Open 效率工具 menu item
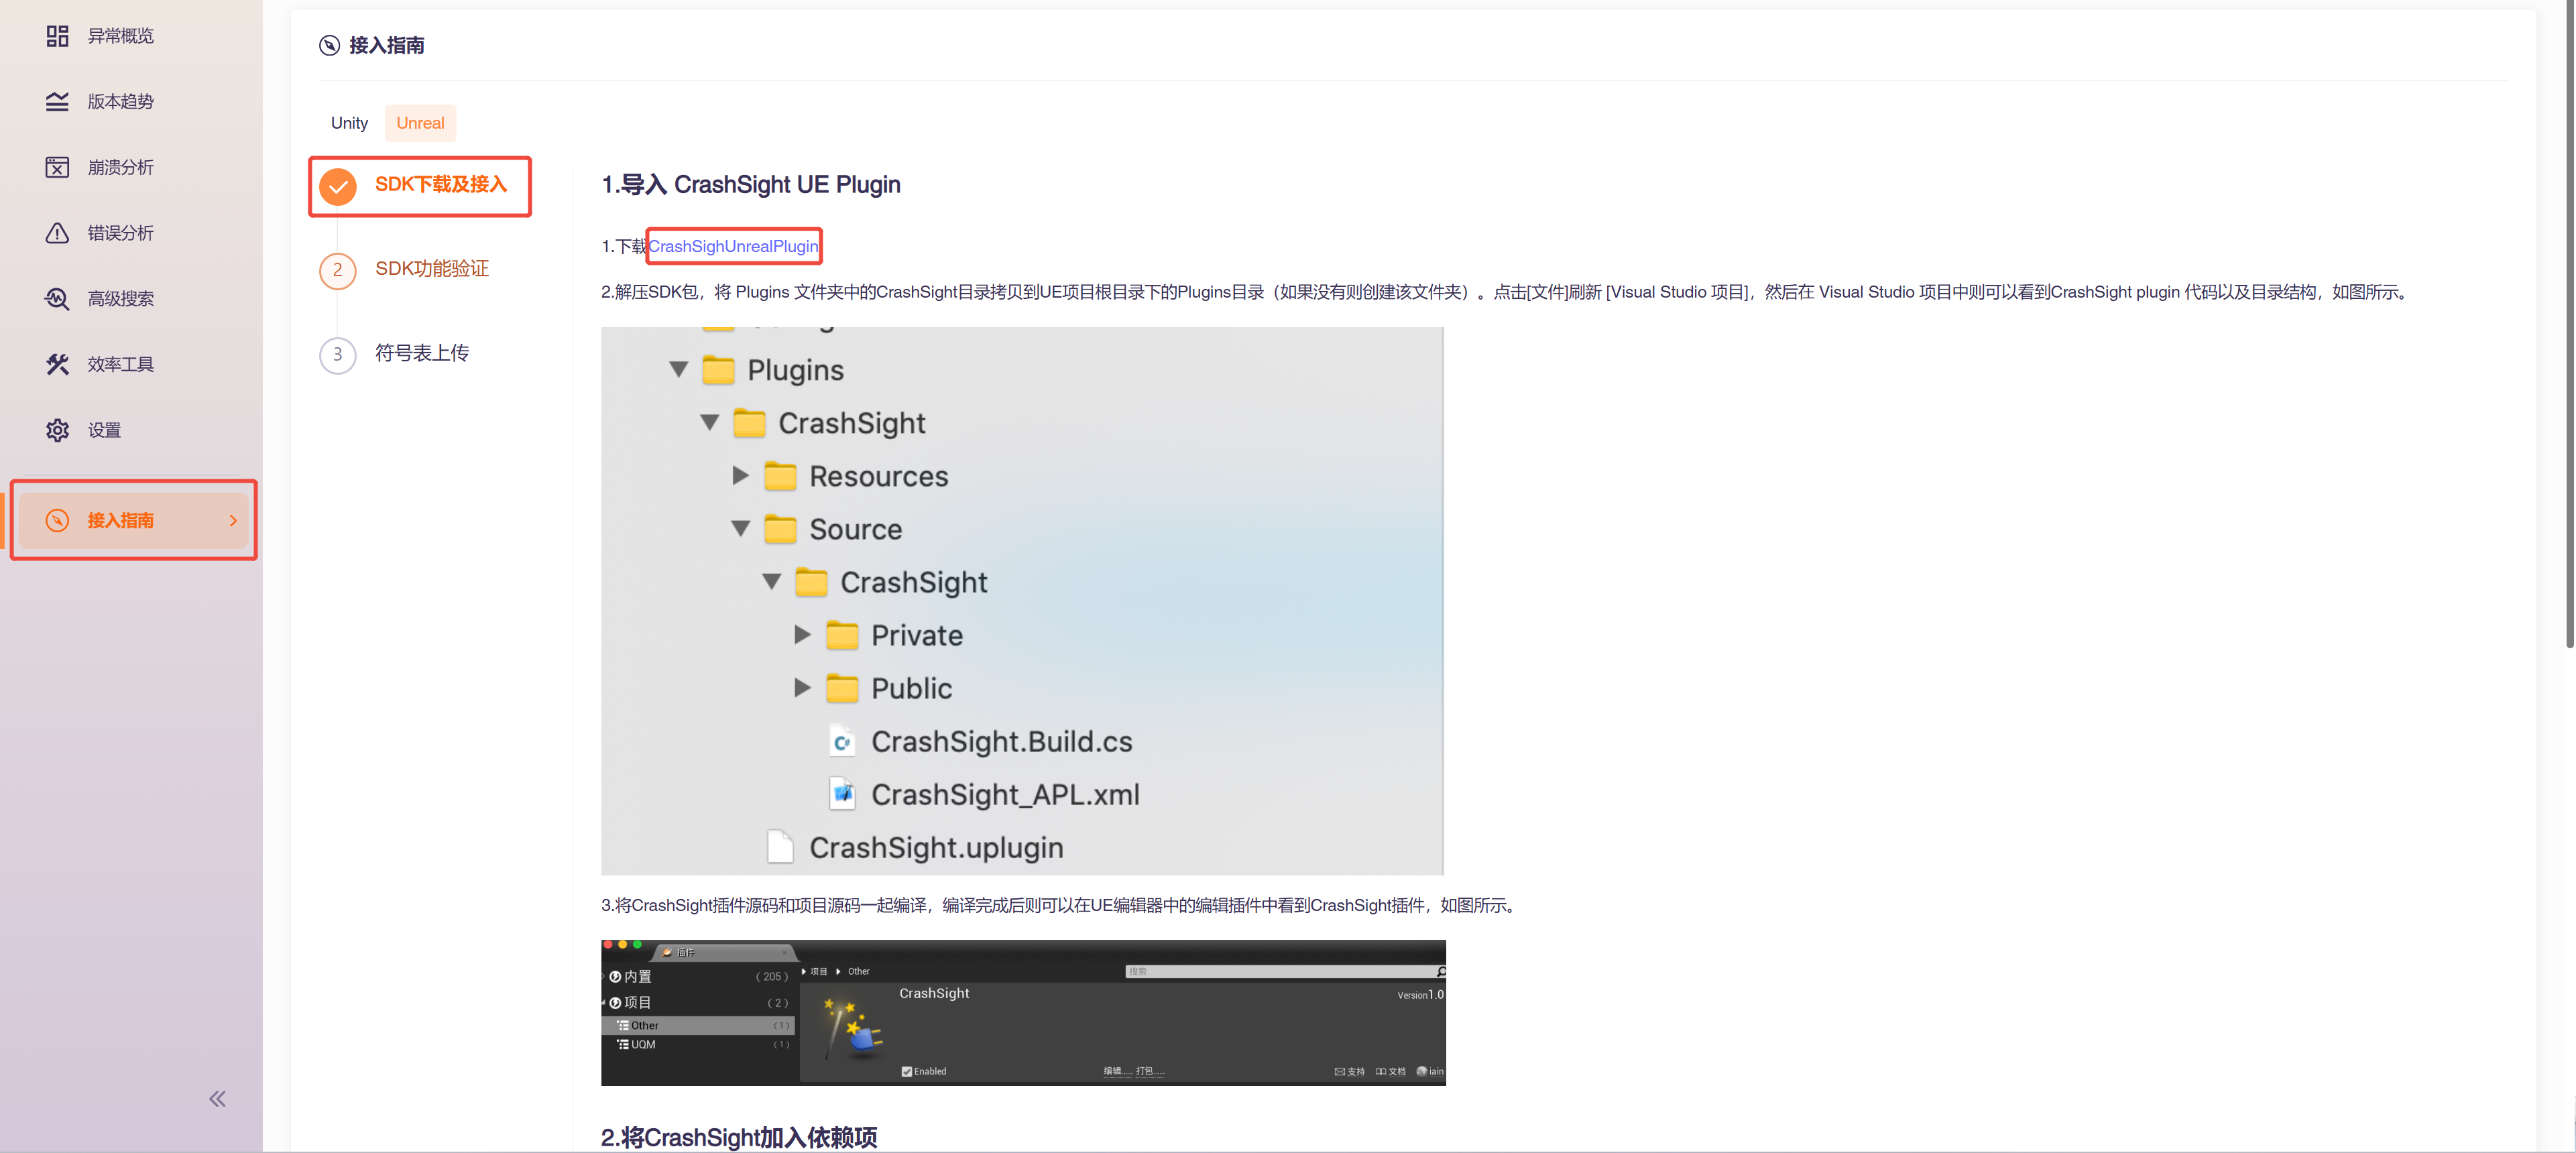This screenshot has width=2576, height=1153. click(120, 364)
